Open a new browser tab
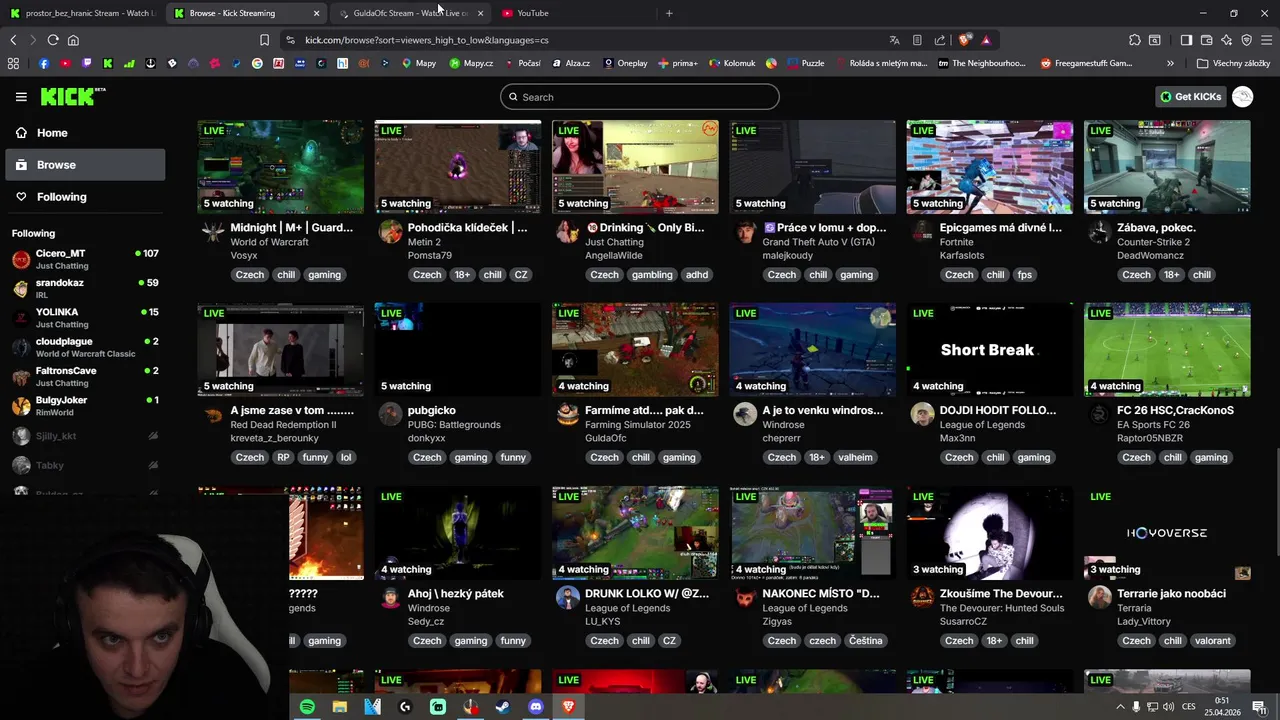The height and width of the screenshot is (720, 1280). (x=669, y=13)
